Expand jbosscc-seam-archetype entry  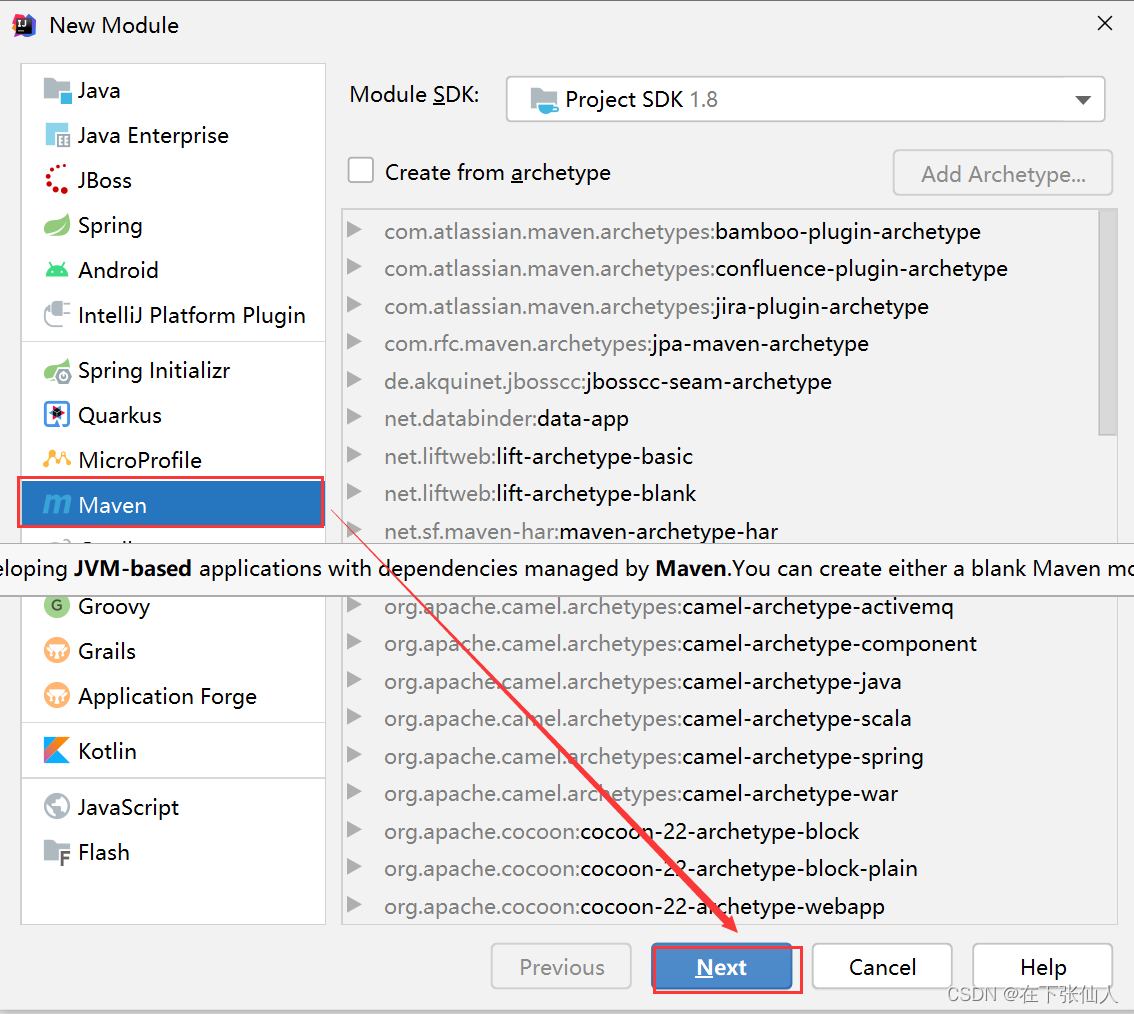coord(354,379)
